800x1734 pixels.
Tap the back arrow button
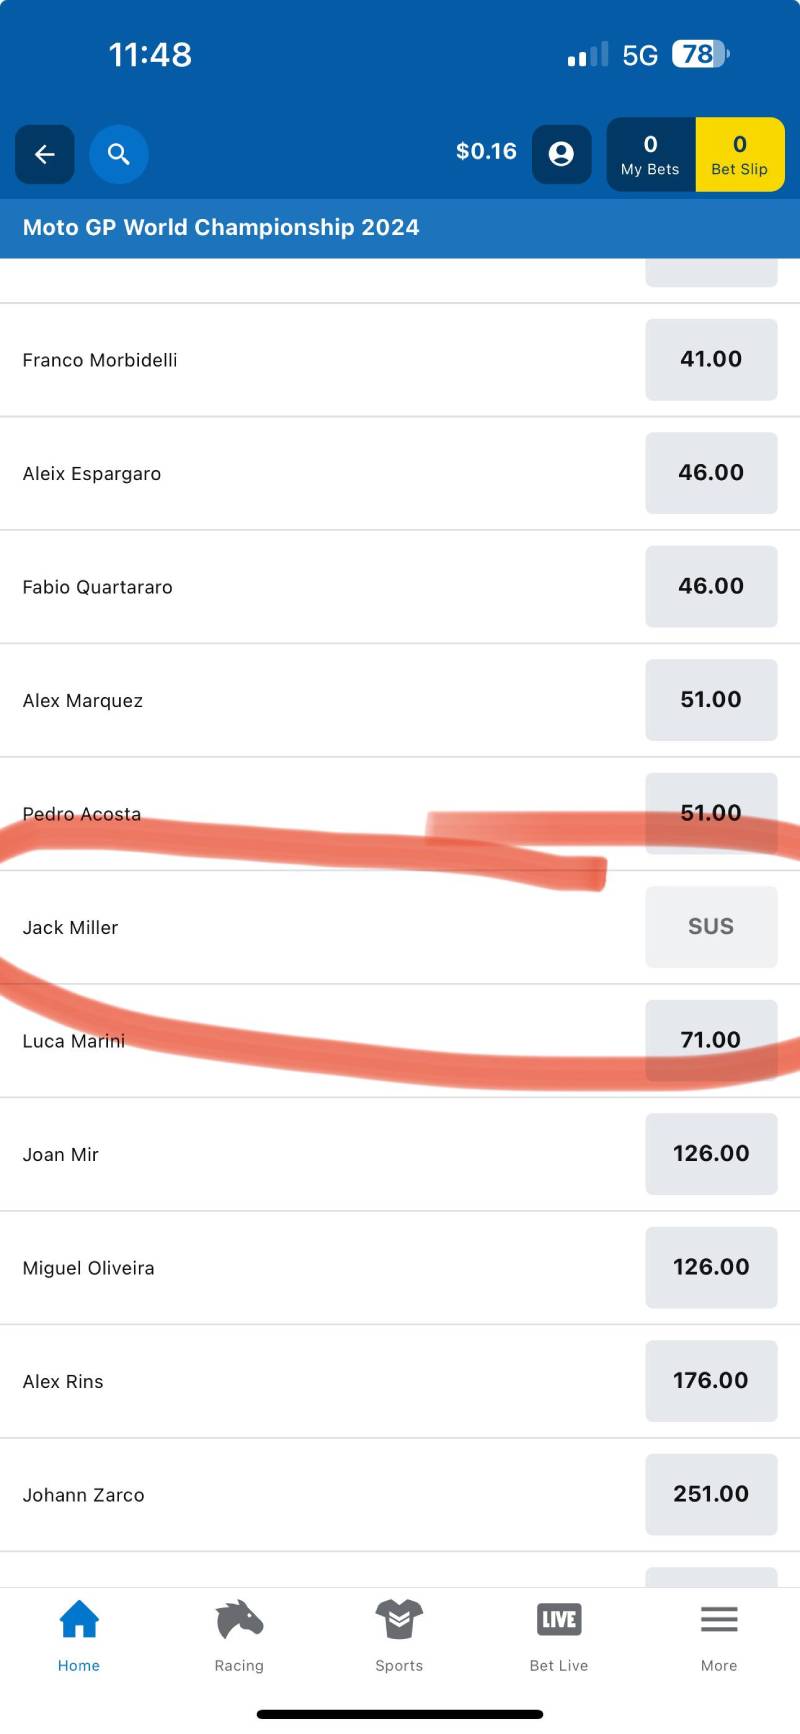point(45,154)
